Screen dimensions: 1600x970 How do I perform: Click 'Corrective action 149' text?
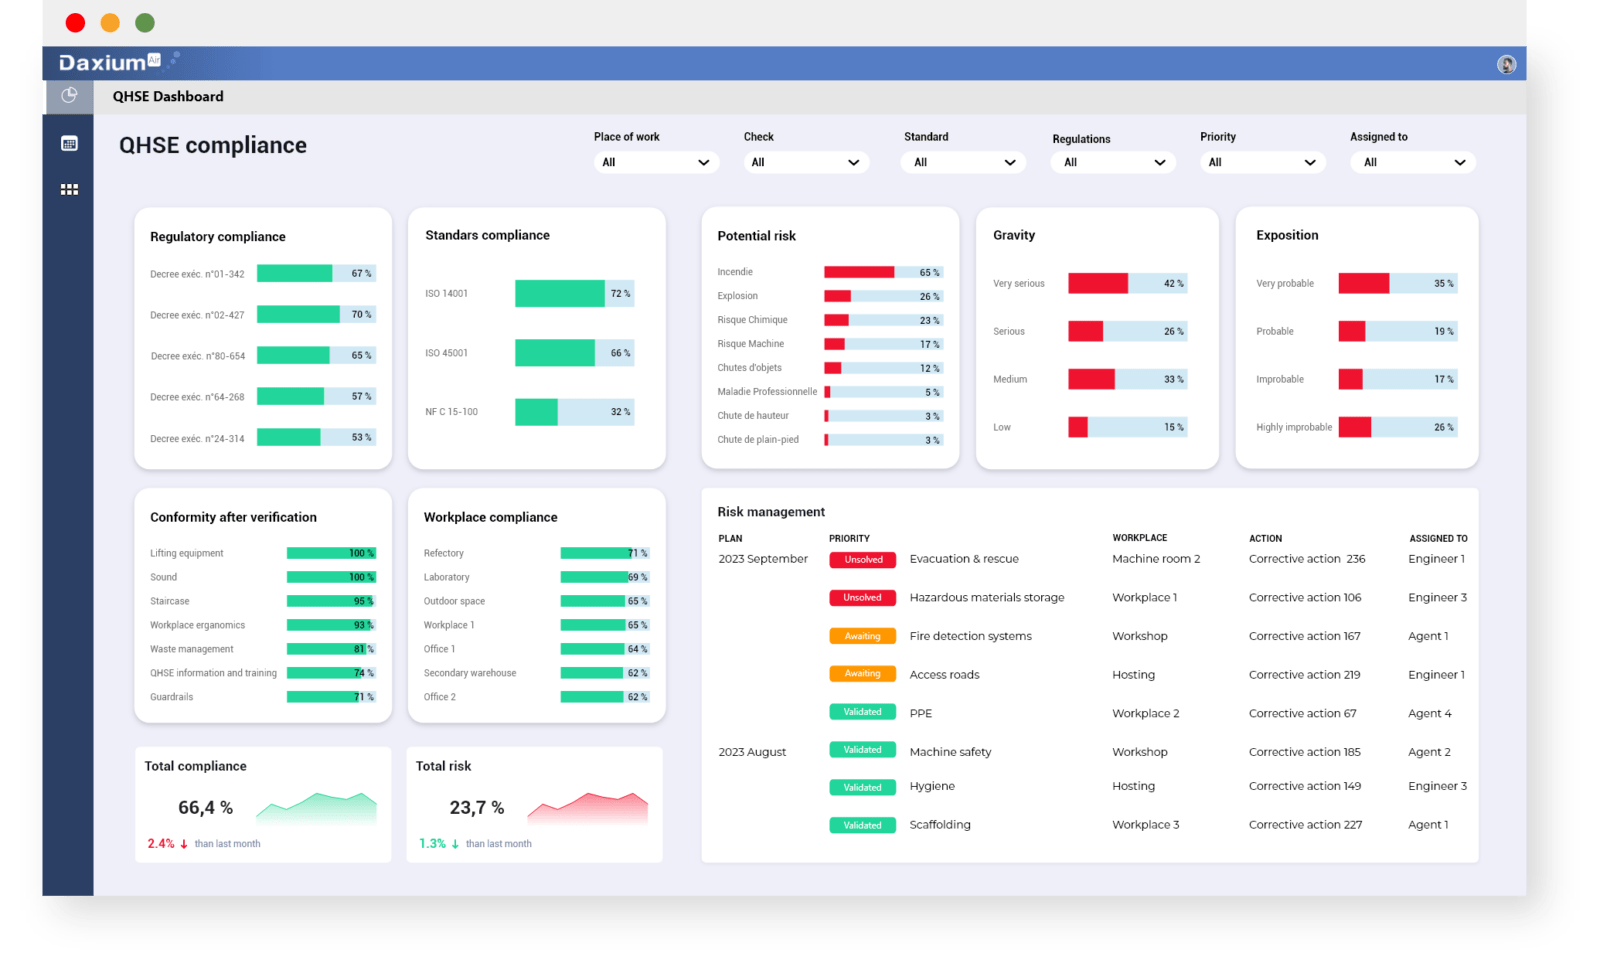point(1305,786)
